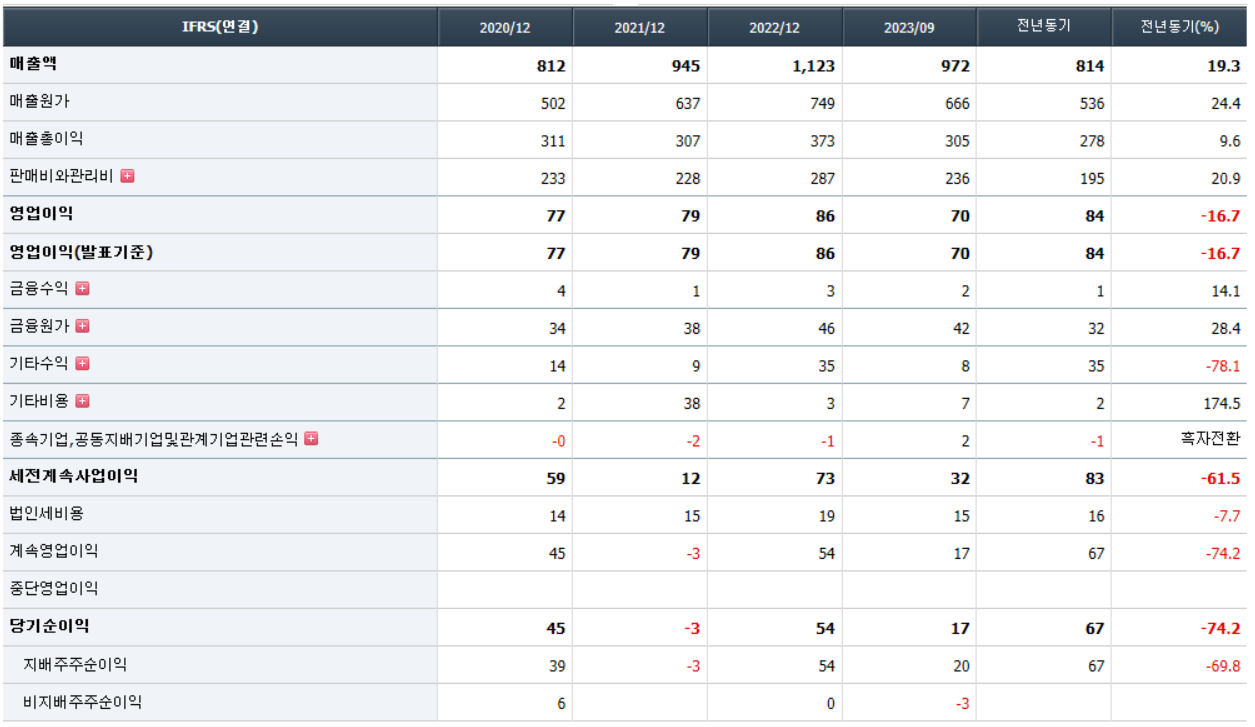Click 매출액 value 1,123 for 2022/12
This screenshot has height=727, width=1255.
(812, 66)
